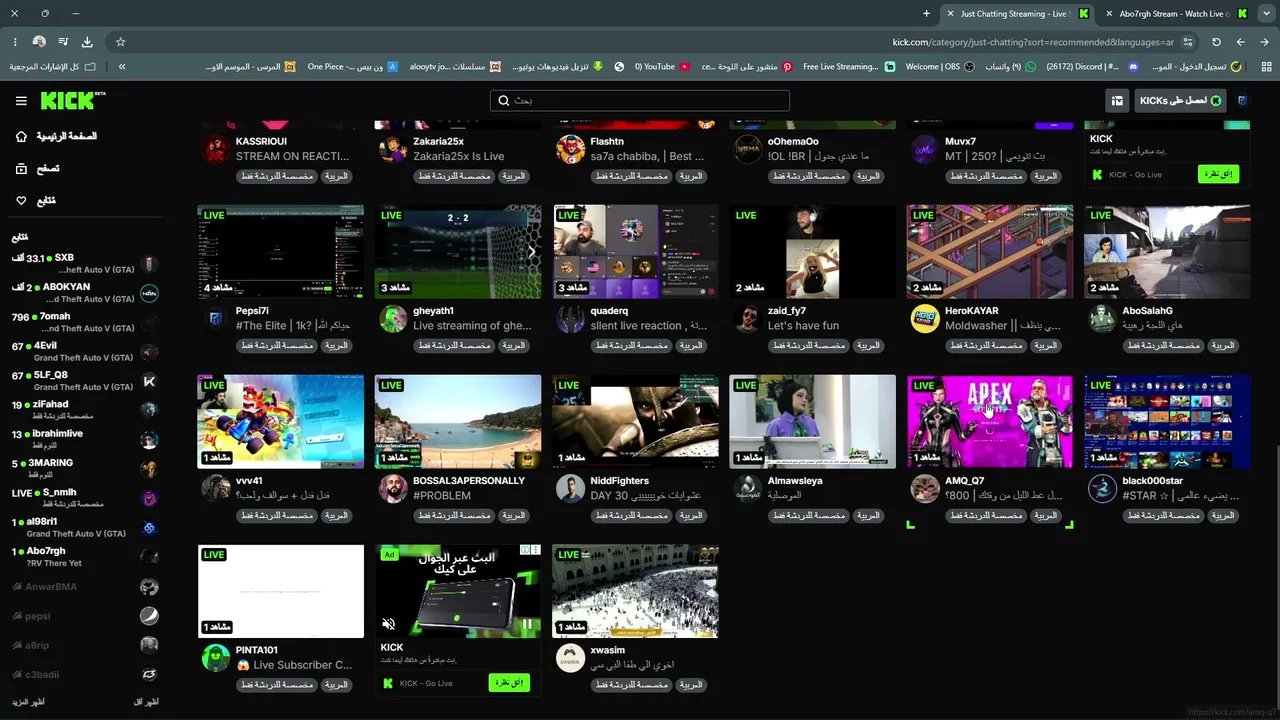
Task: Open the all bookmarks folder
Action: coord(53,67)
